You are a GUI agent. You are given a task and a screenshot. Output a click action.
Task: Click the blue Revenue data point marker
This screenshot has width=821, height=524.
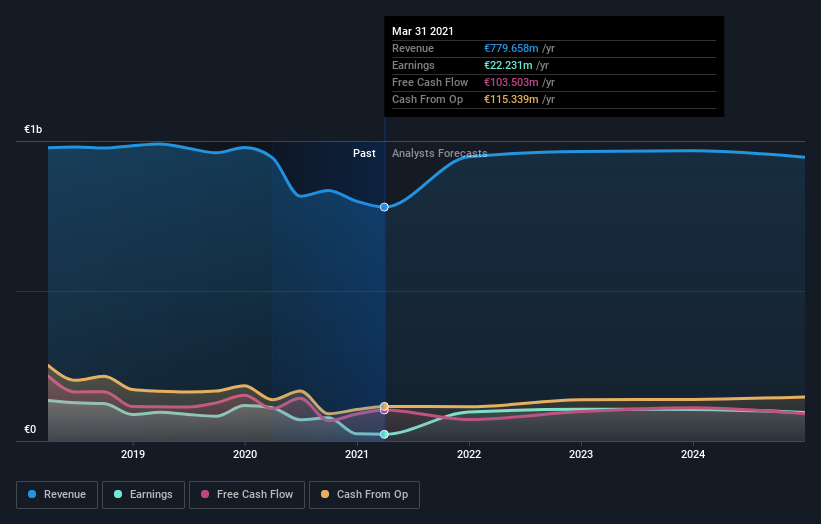point(384,207)
